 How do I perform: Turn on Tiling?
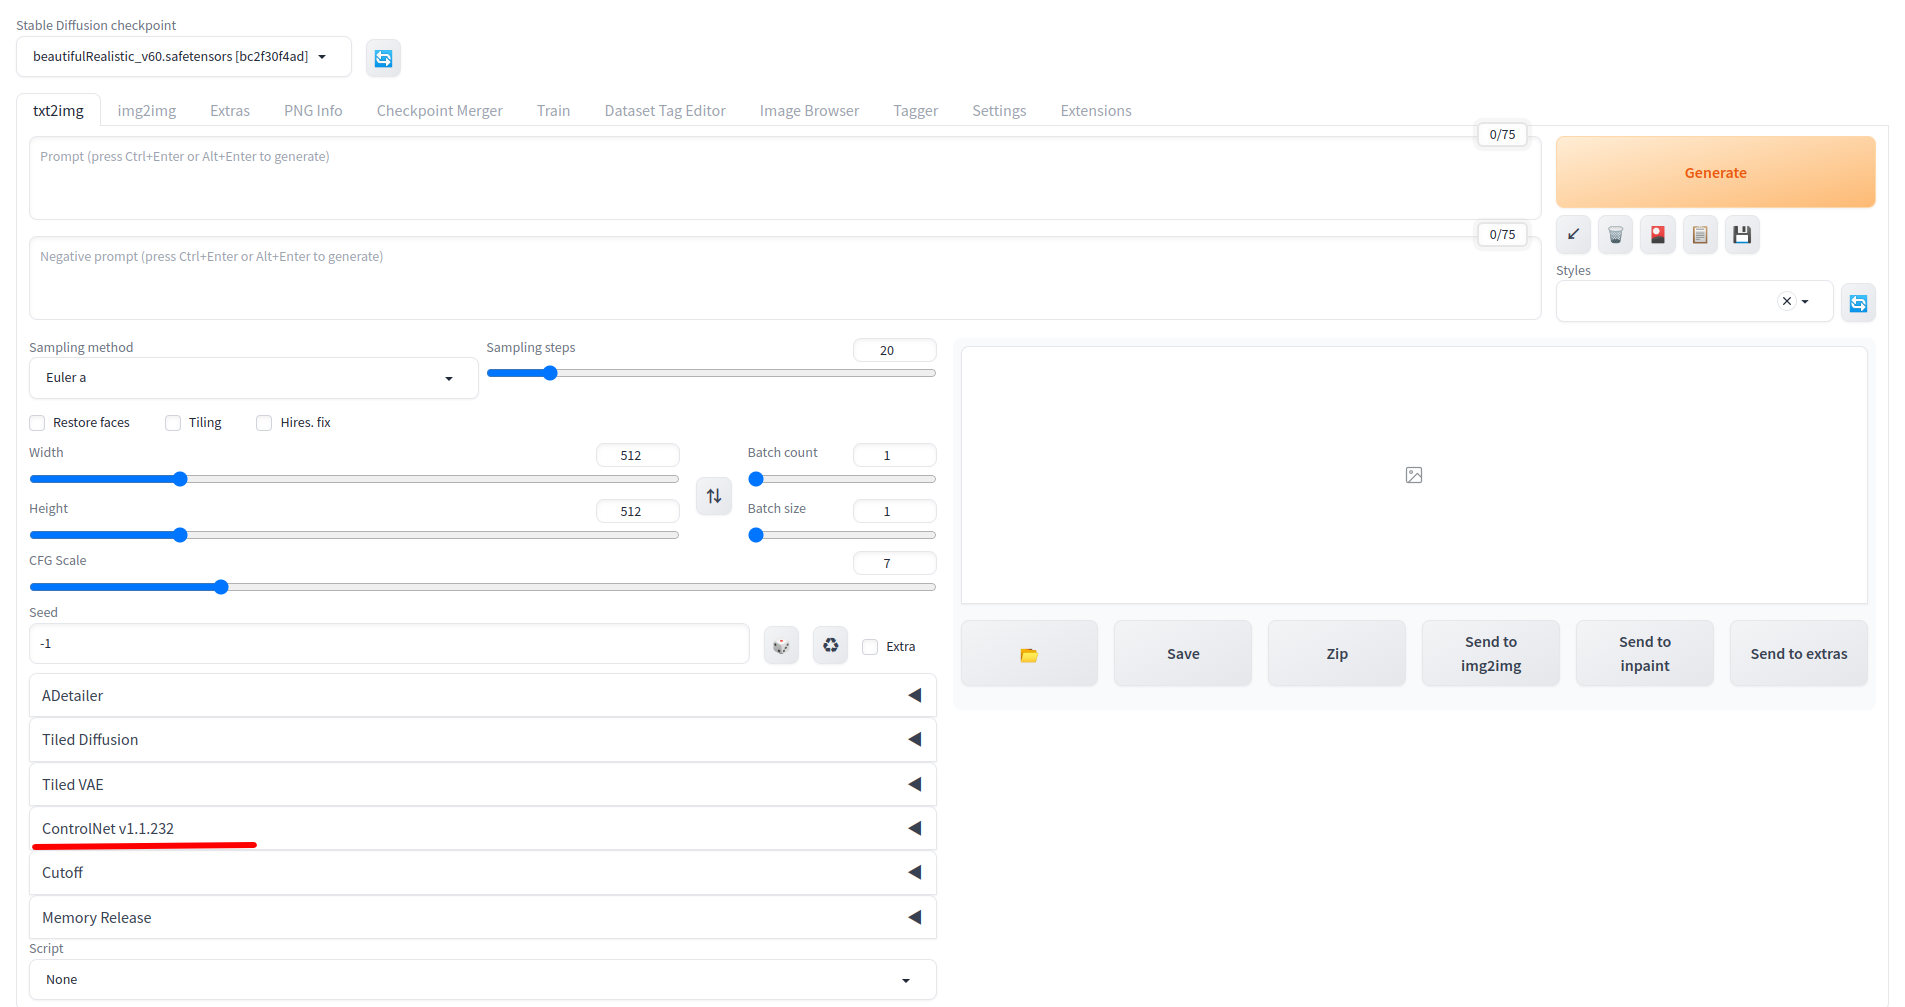pyautogui.click(x=172, y=422)
